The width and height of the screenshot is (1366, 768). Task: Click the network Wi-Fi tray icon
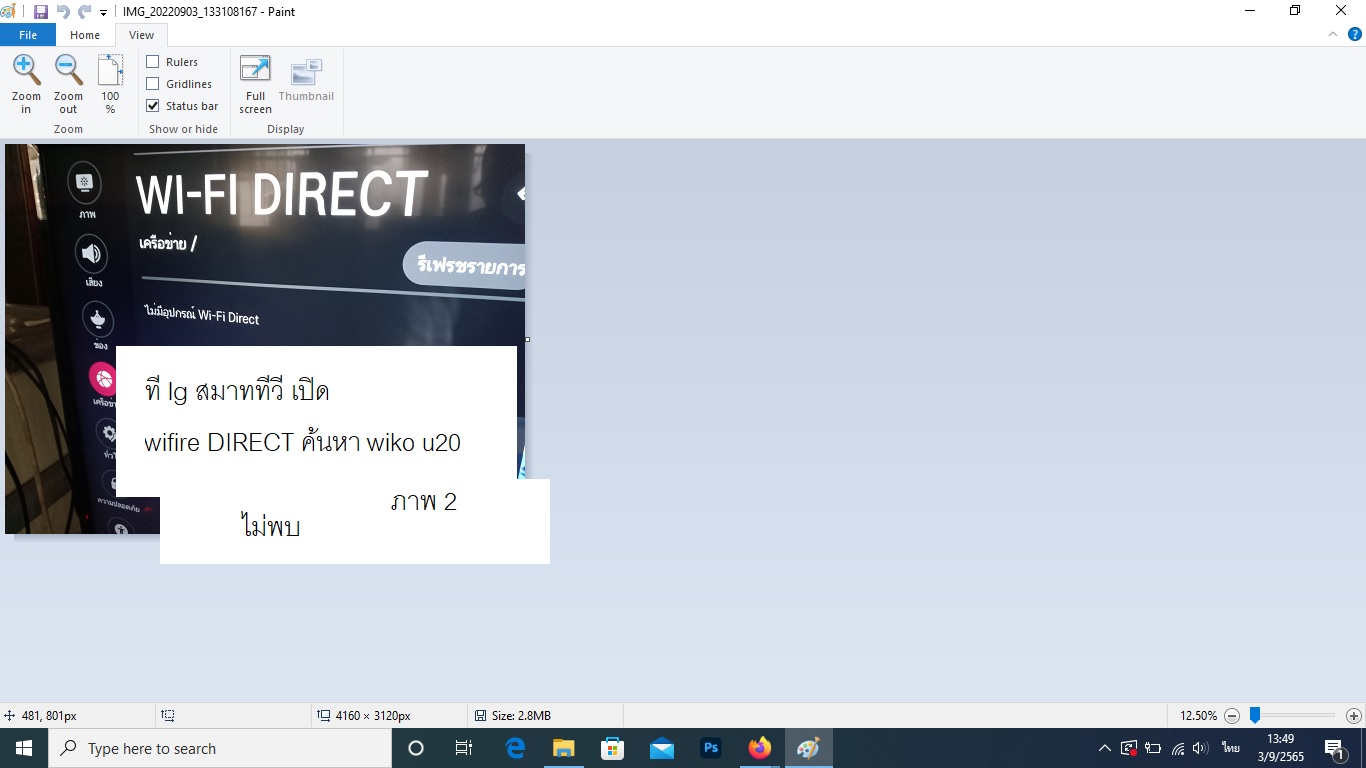(1178, 748)
